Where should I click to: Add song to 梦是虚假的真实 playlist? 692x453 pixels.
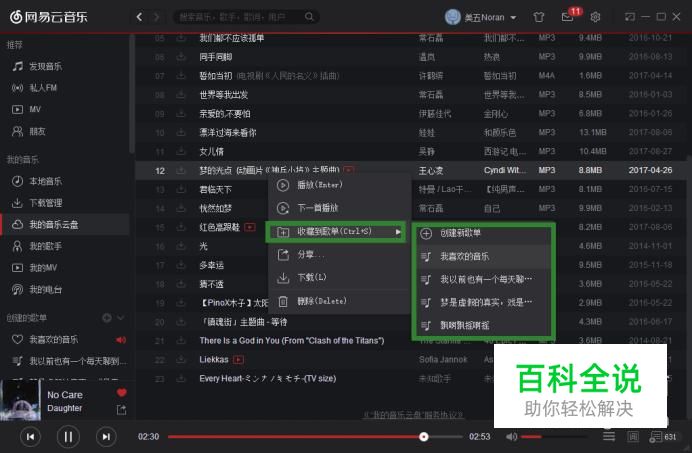(483, 302)
